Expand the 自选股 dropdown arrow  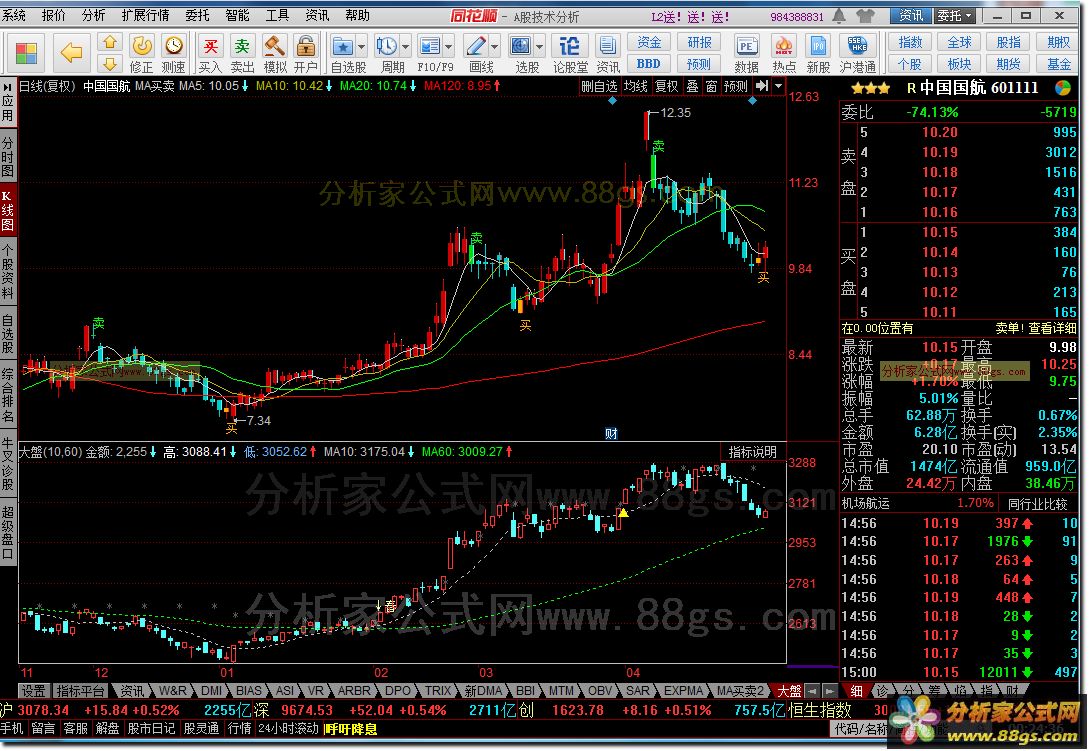click(362, 47)
